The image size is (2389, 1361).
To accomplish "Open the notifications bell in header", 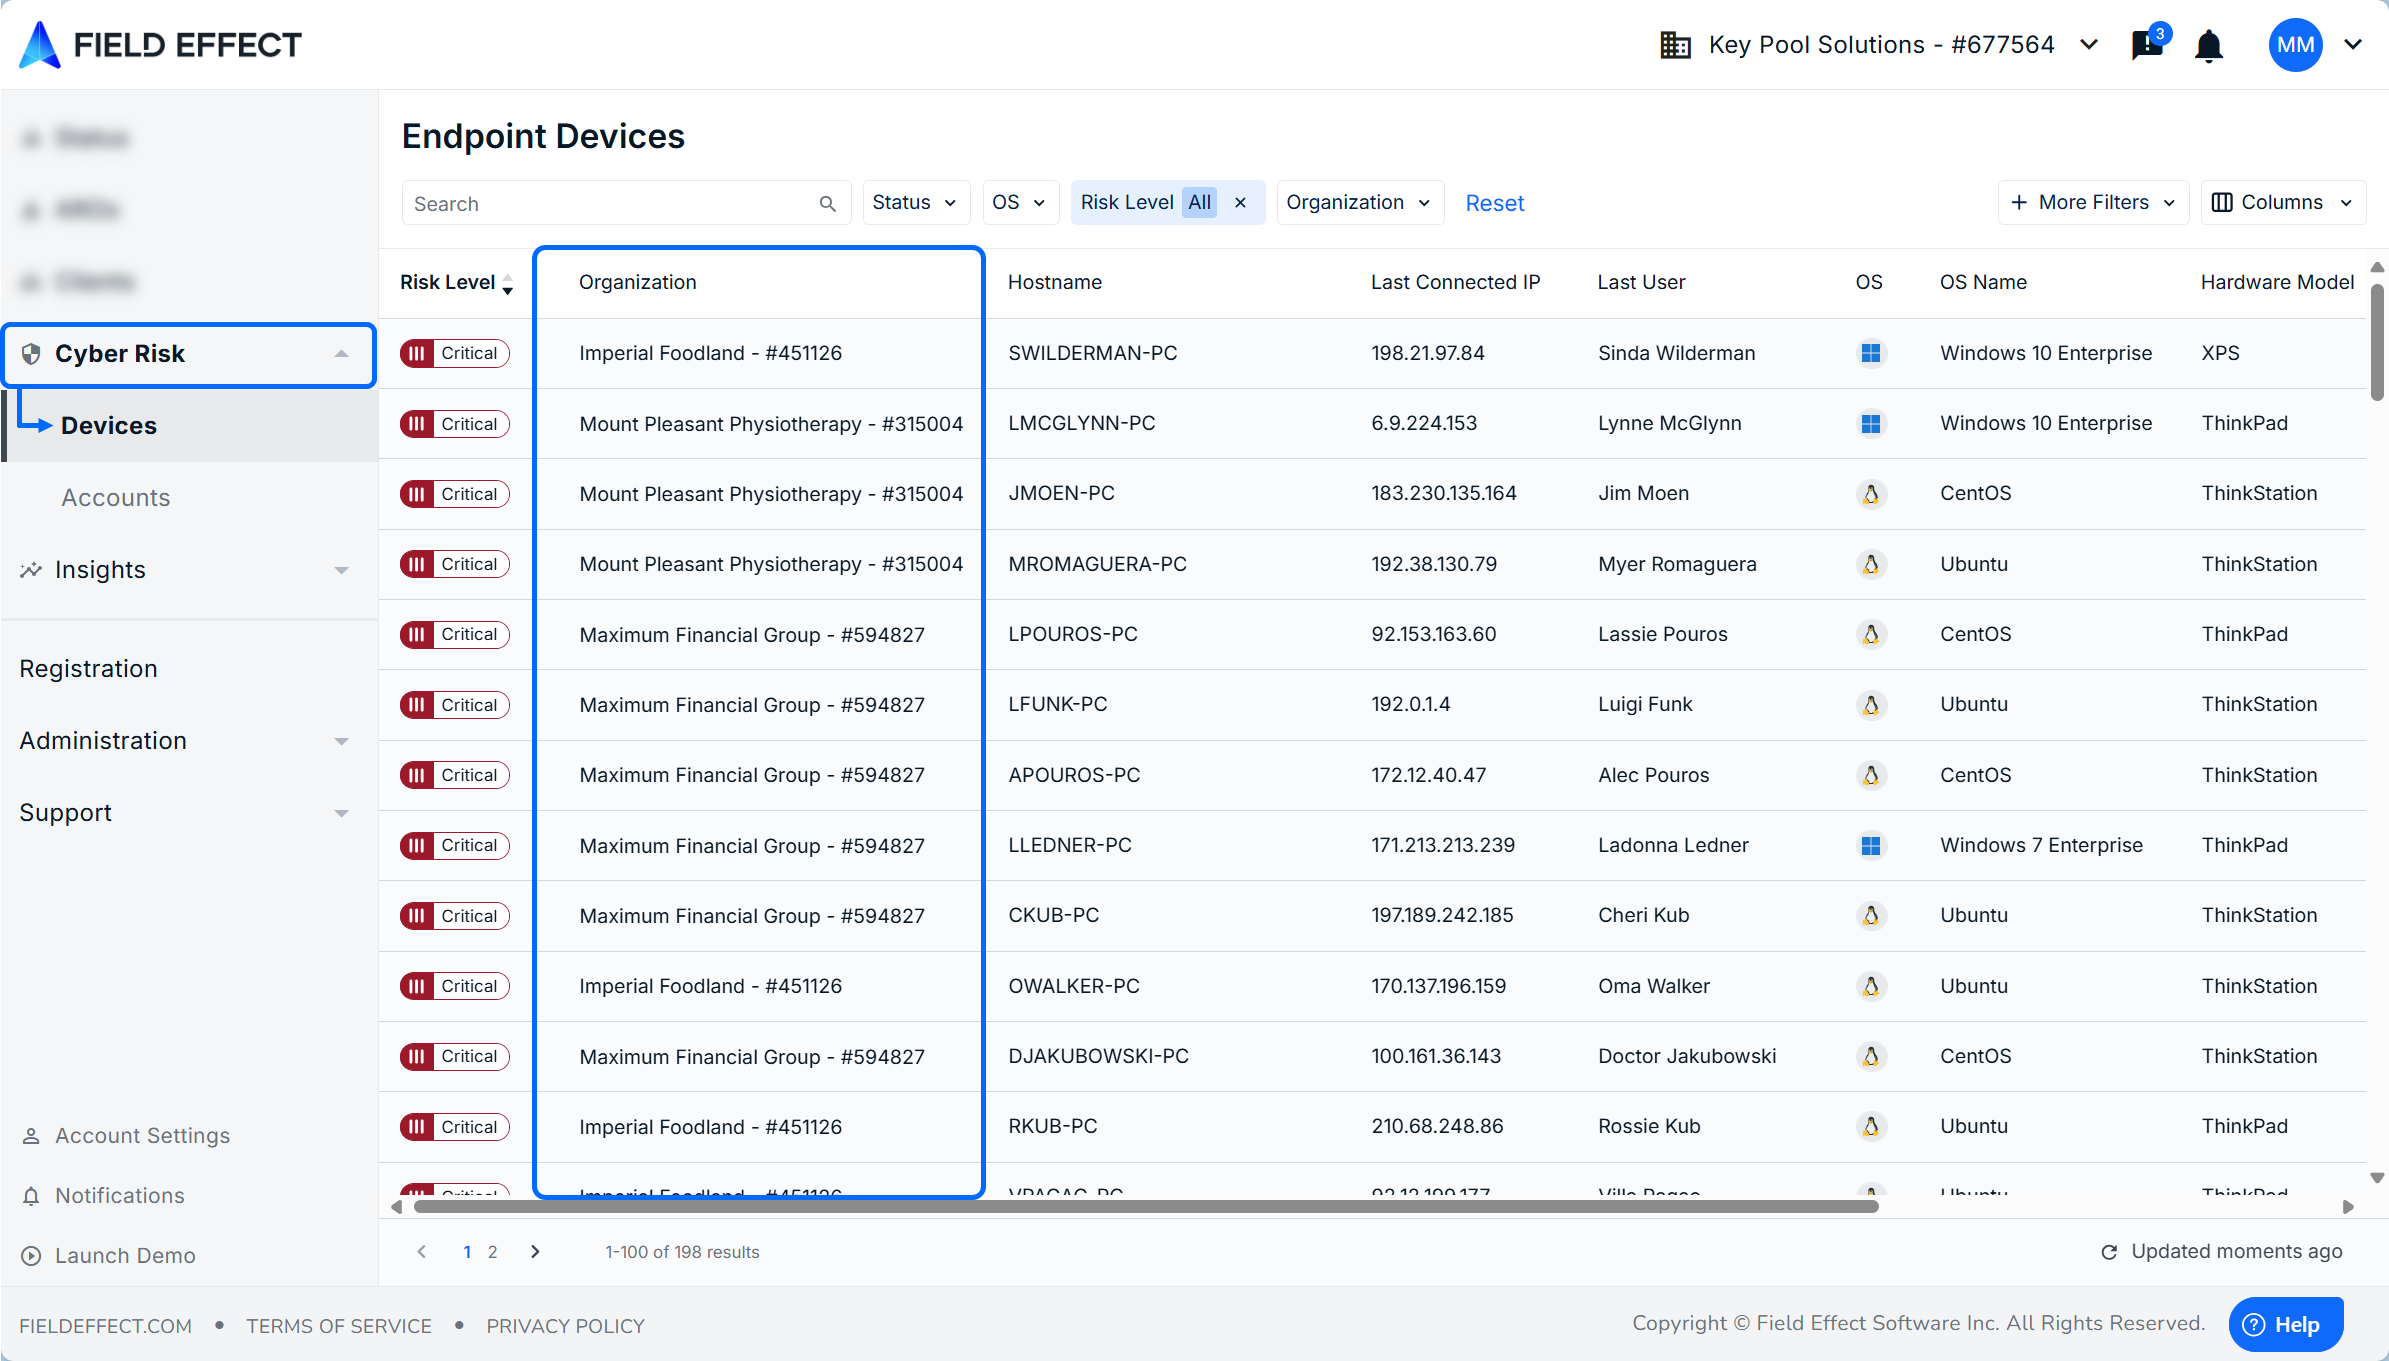I will pos(2208,46).
